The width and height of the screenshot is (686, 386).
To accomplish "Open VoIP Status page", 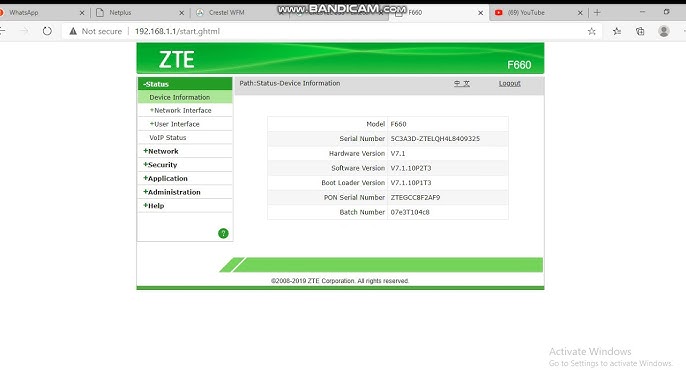I will tap(168, 137).
